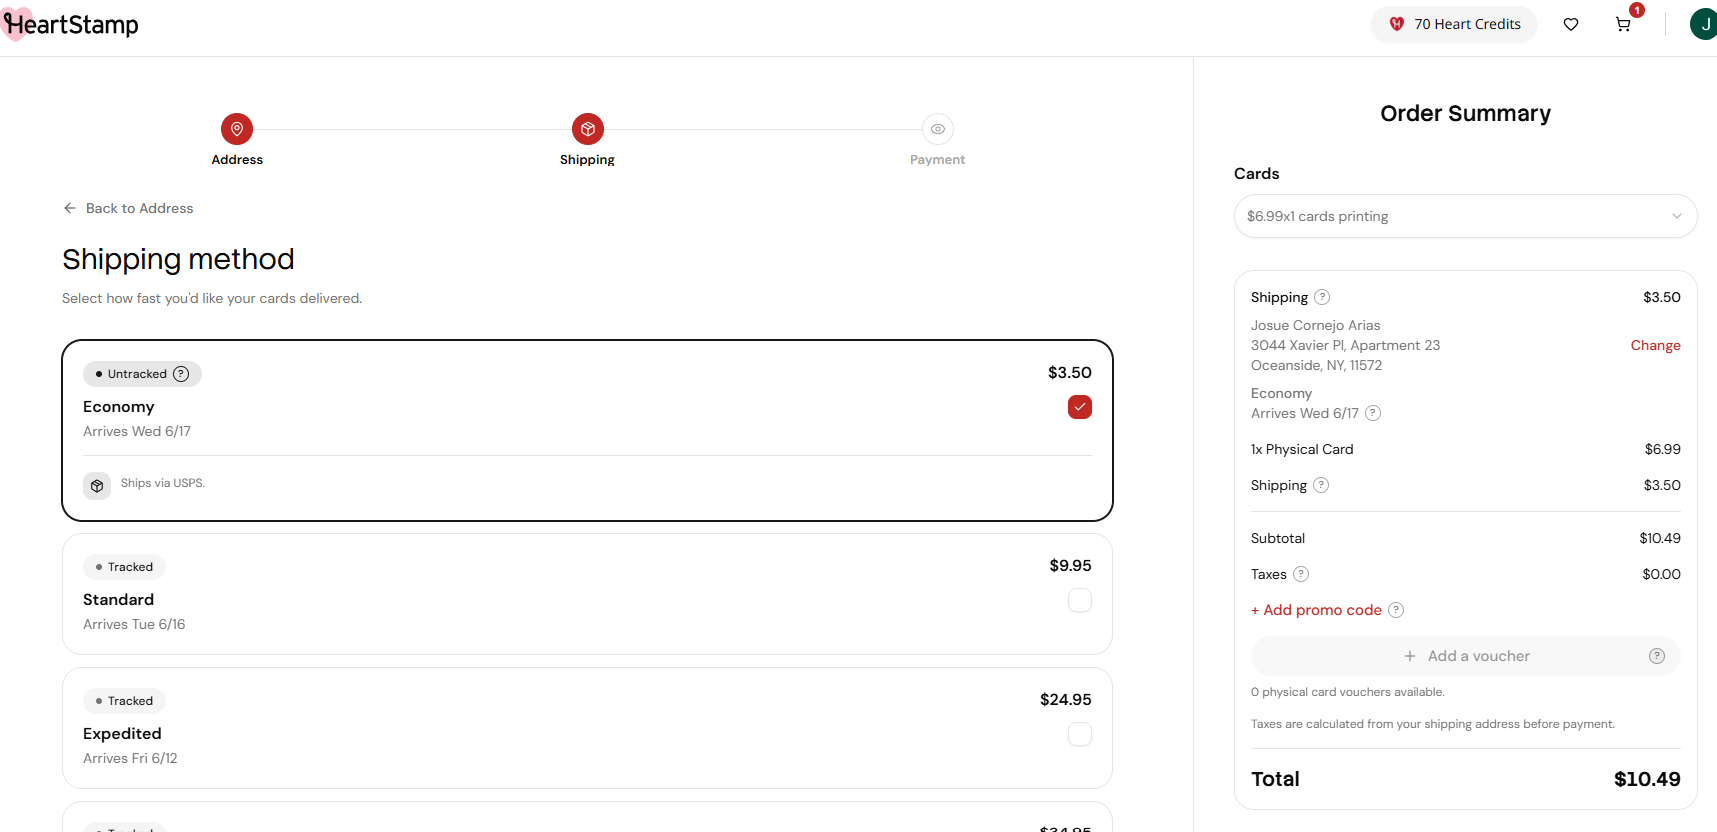The height and width of the screenshot is (832, 1717).
Task: Click the Subtotal $10.49 value
Action: (1660, 538)
